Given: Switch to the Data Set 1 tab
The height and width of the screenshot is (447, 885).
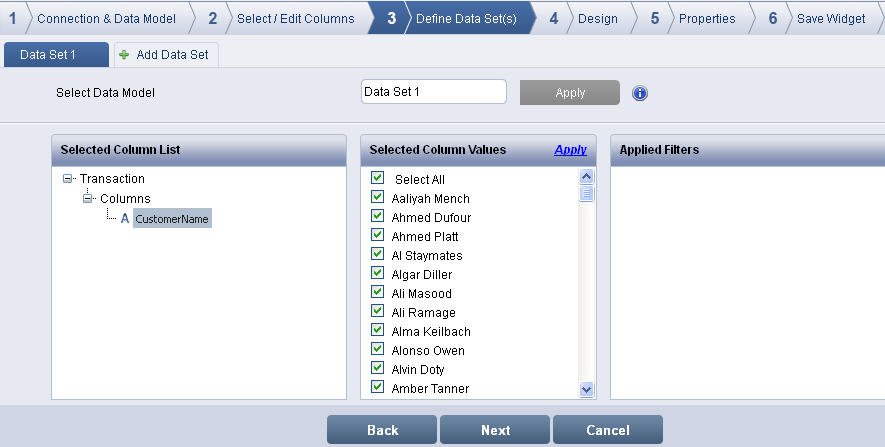Looking at the screenshot, I should click(x=48, y=55).
